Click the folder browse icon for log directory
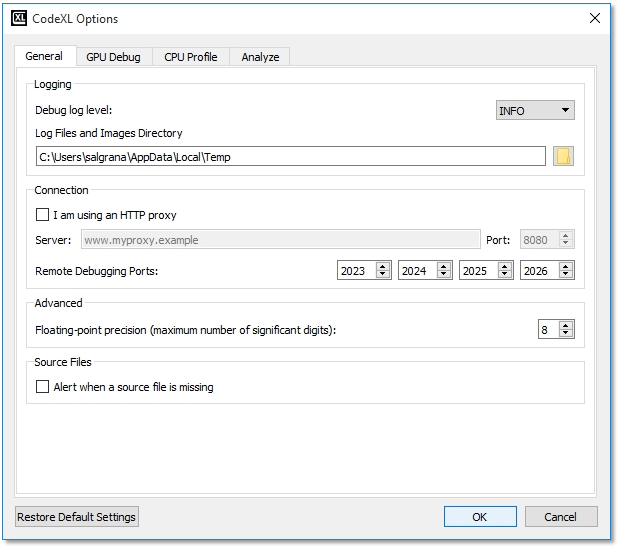Viewport: 620px width, 549px height. (564, 156)
